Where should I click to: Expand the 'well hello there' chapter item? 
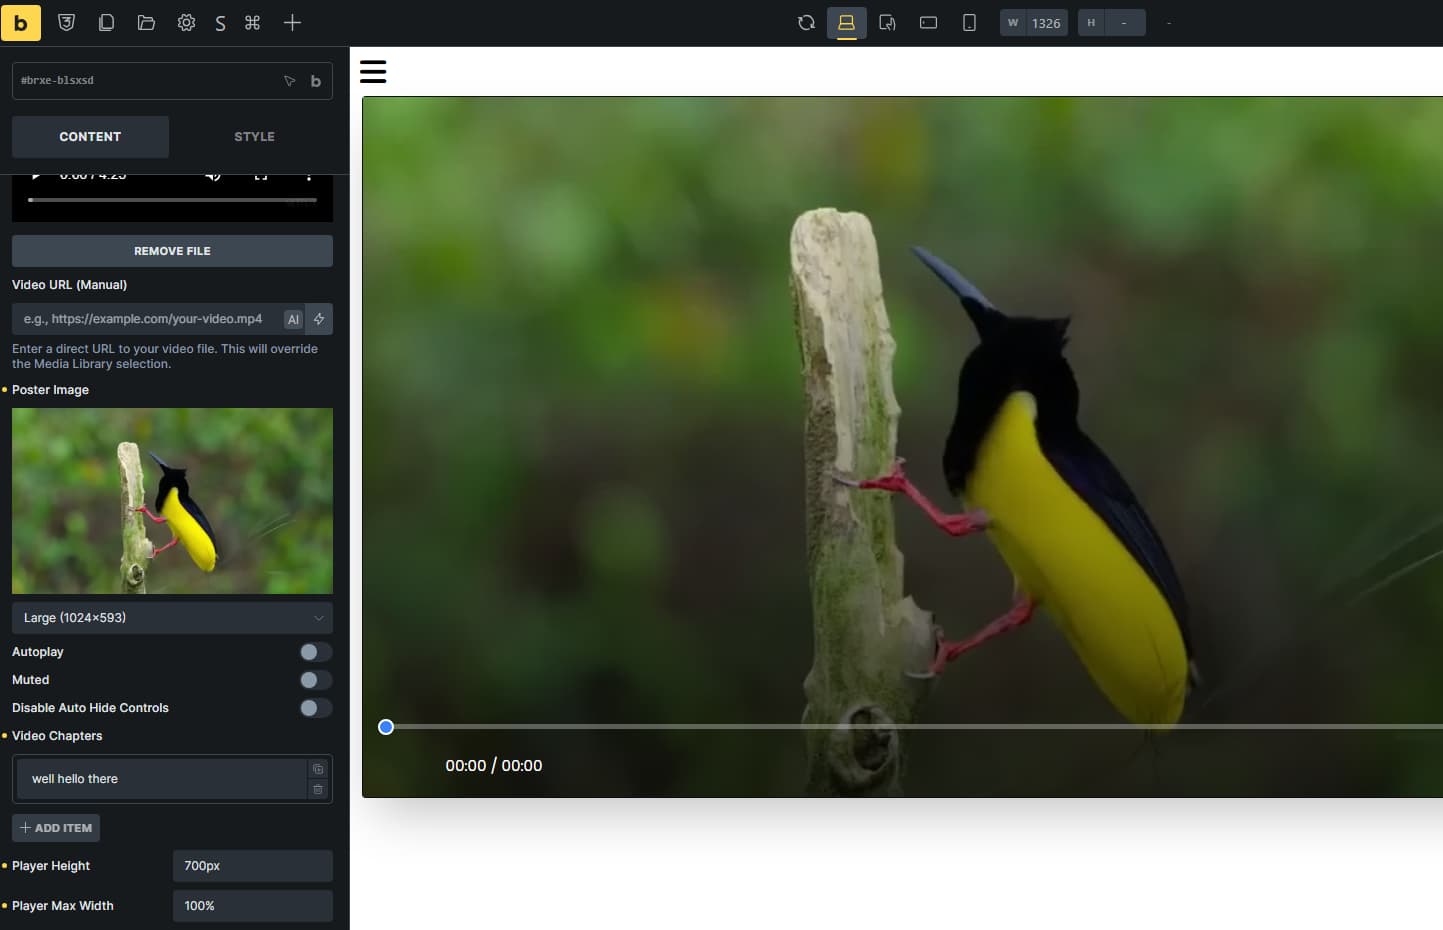160,779
